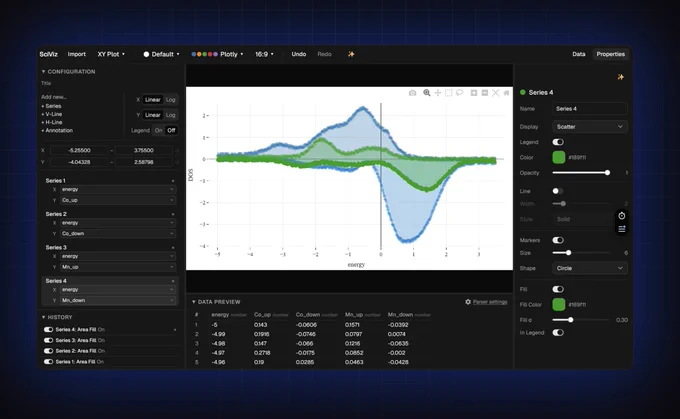
Task: Remove Series 3 with its x icon
Action: pos(173,248)
